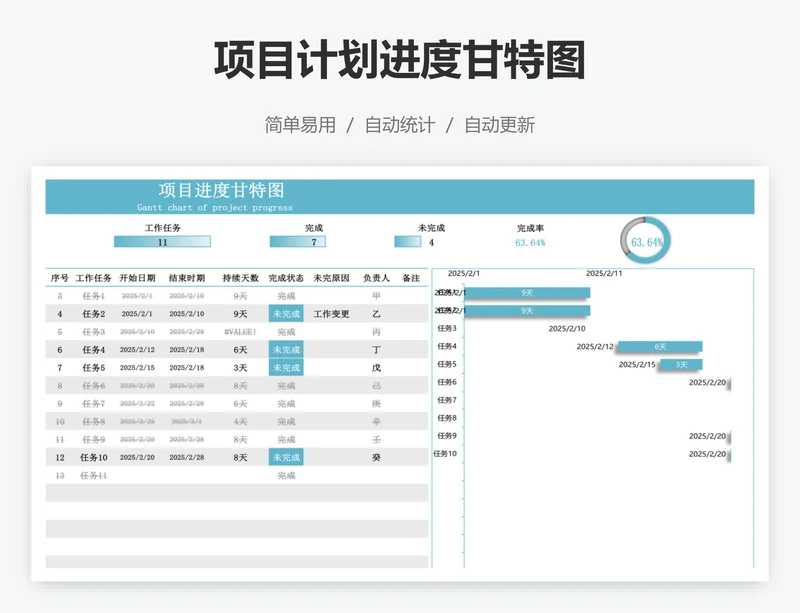This screenshot has width=800, height=613.
Task: Click the sheet title 项目进度甘特图
Action: point(221,190)
